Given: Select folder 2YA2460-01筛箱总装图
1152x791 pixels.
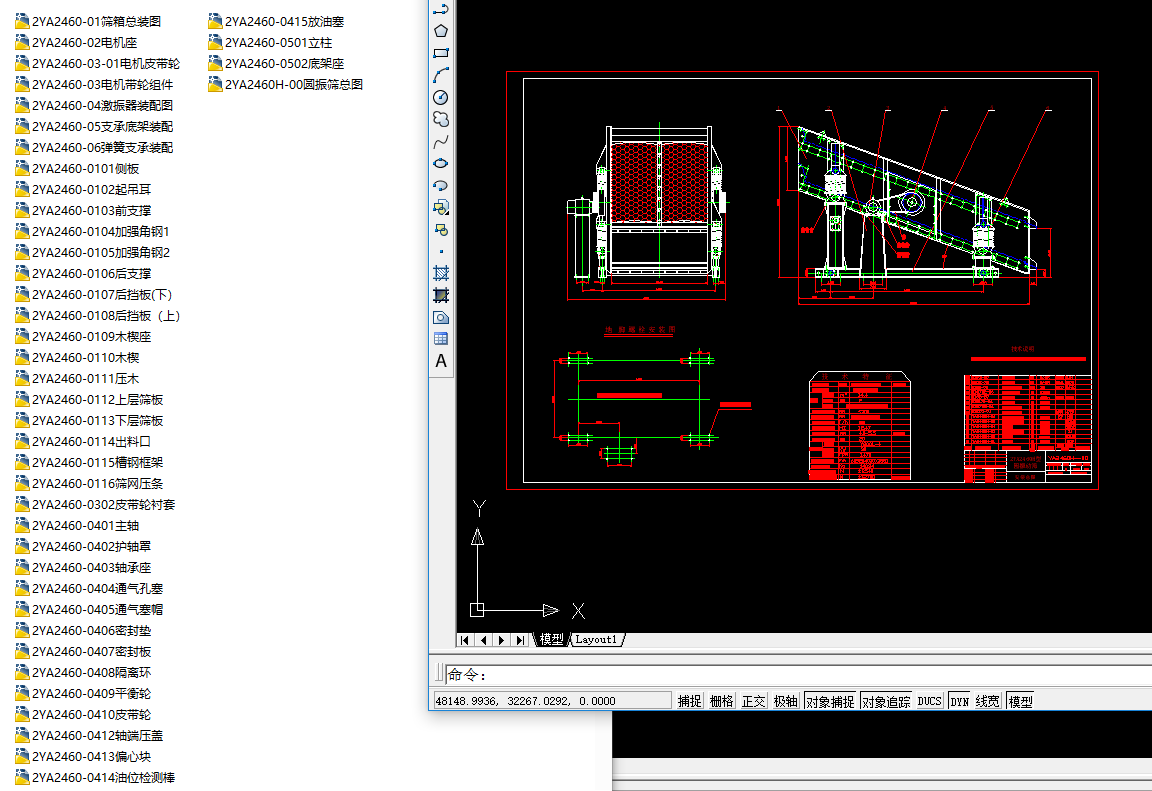Looking at the screenshot, I should (88, 21).
